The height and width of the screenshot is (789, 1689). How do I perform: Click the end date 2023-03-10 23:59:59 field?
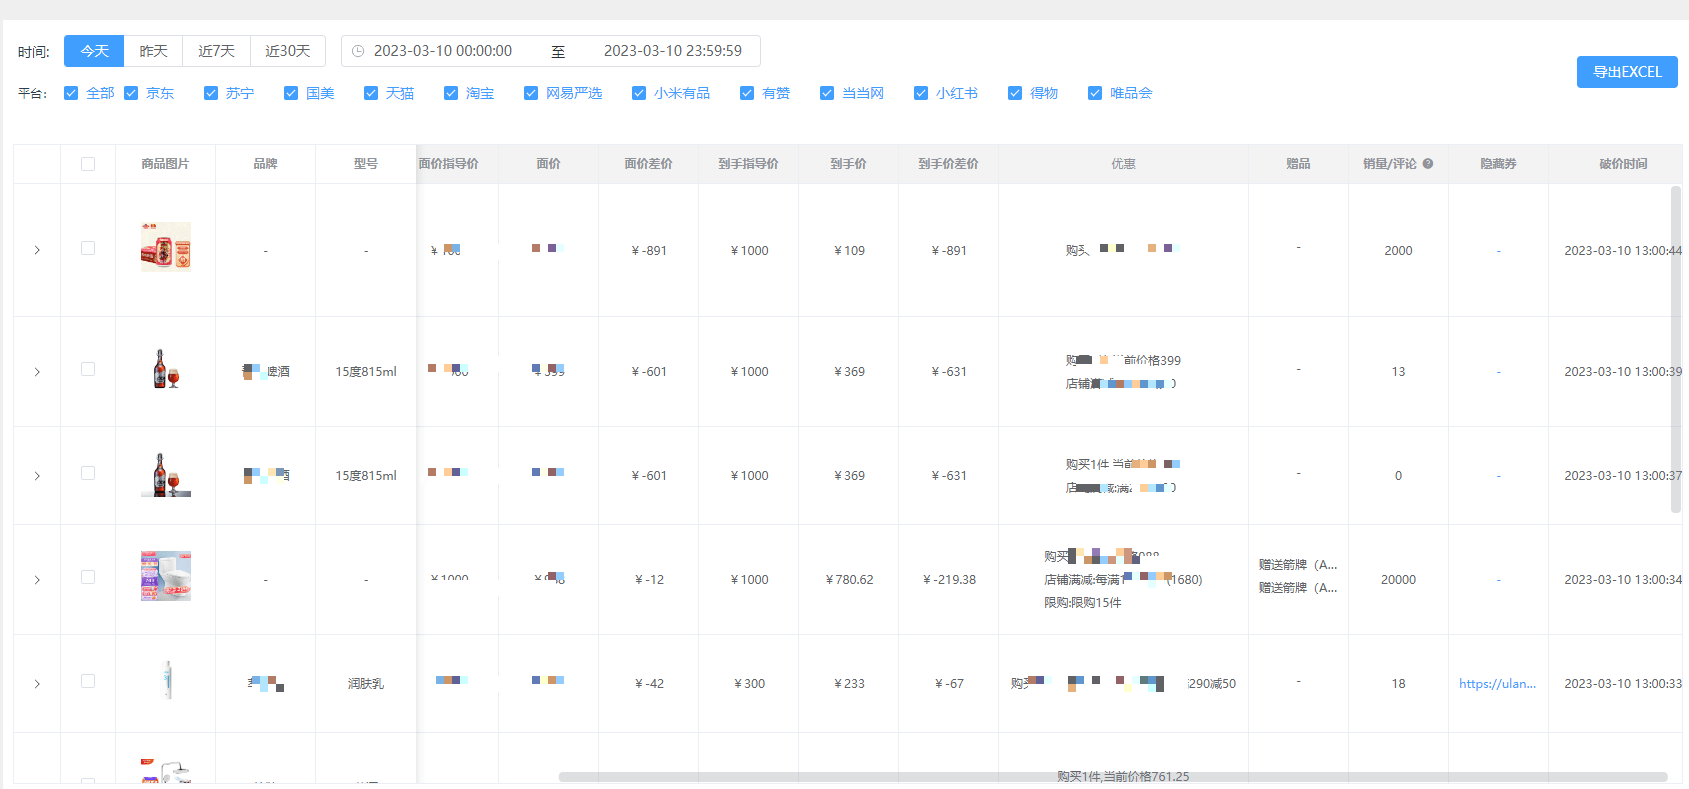(673, 51)
